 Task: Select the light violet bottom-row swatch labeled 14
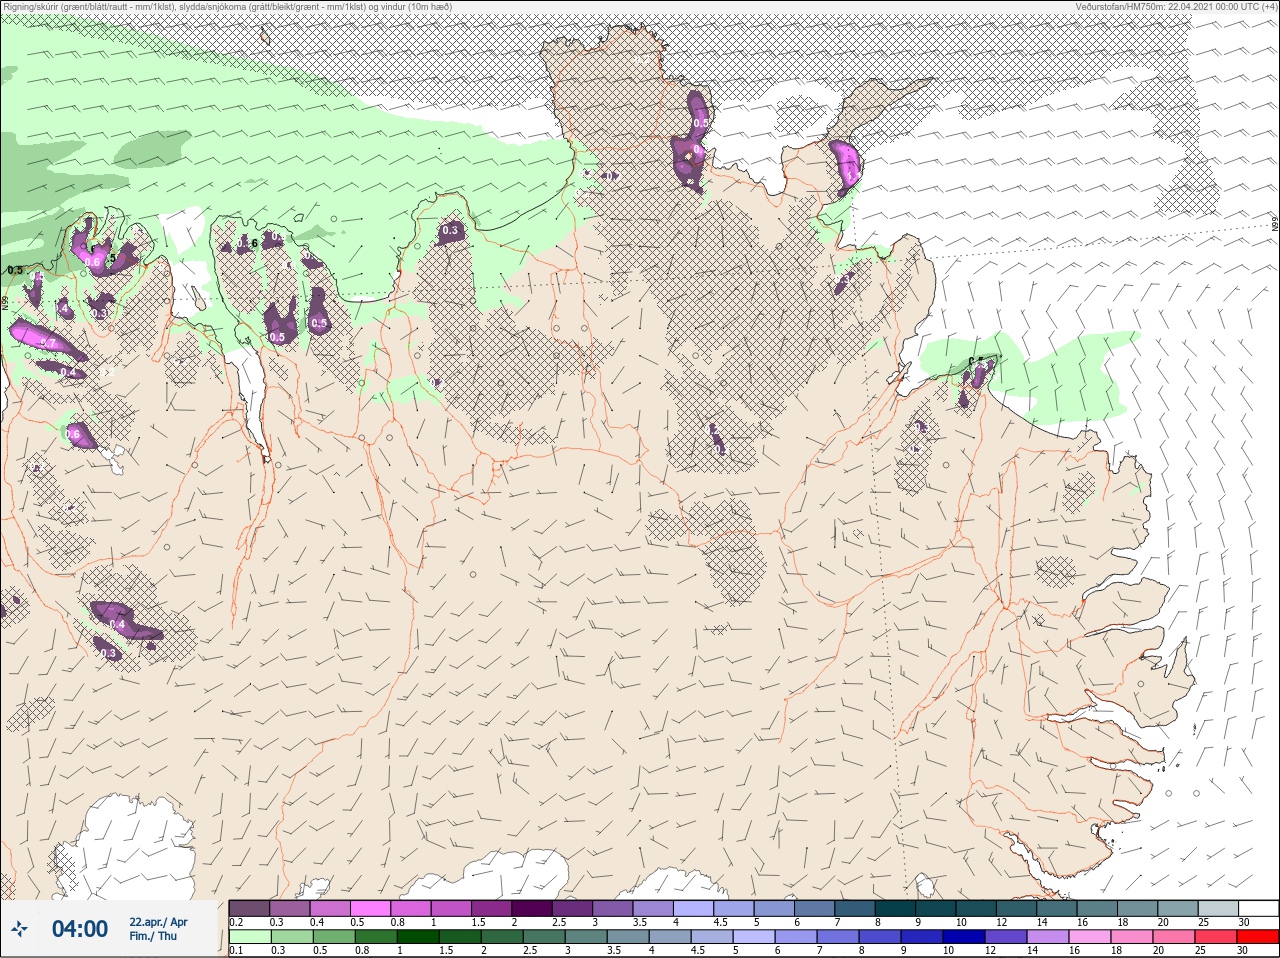click(x=1047, y=937)
